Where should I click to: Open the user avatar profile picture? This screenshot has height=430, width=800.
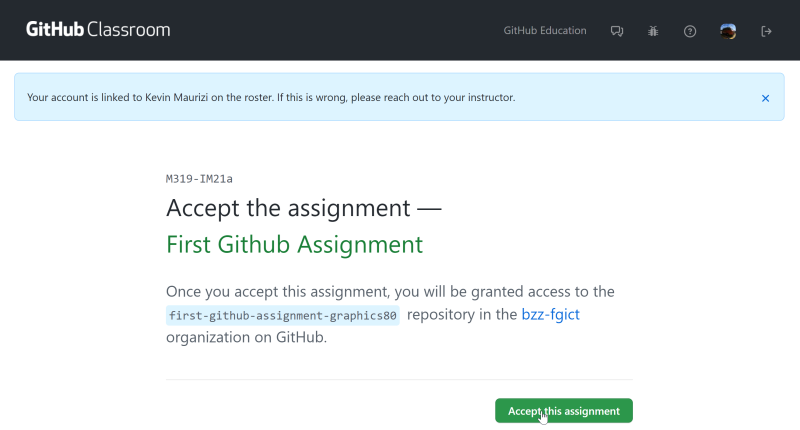728,31
